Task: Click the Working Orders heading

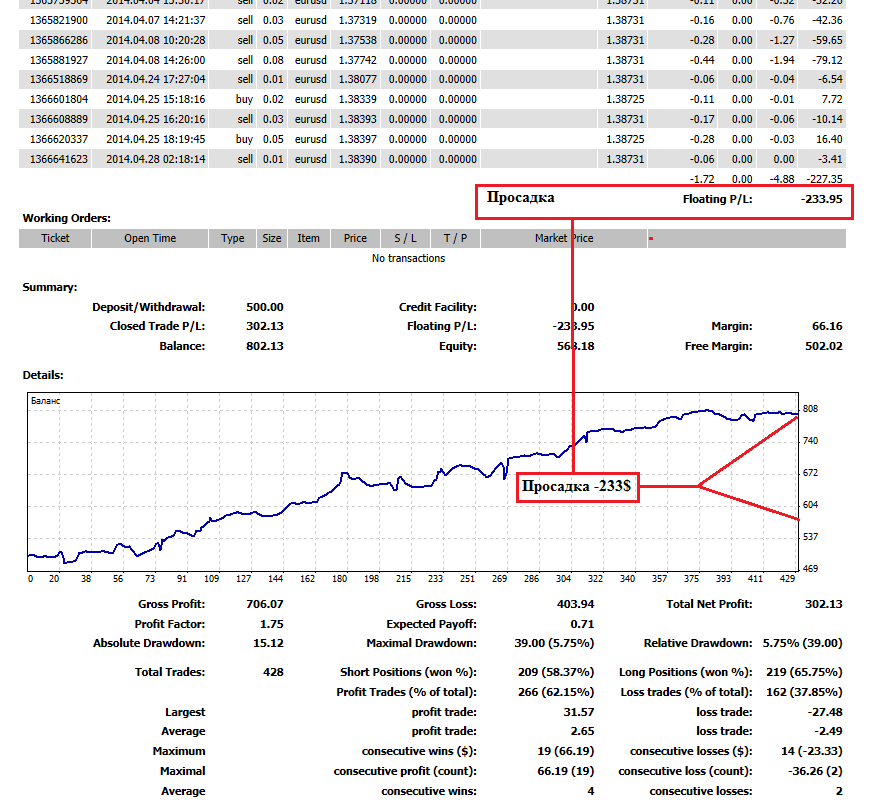Action: (x=67, y=218)
